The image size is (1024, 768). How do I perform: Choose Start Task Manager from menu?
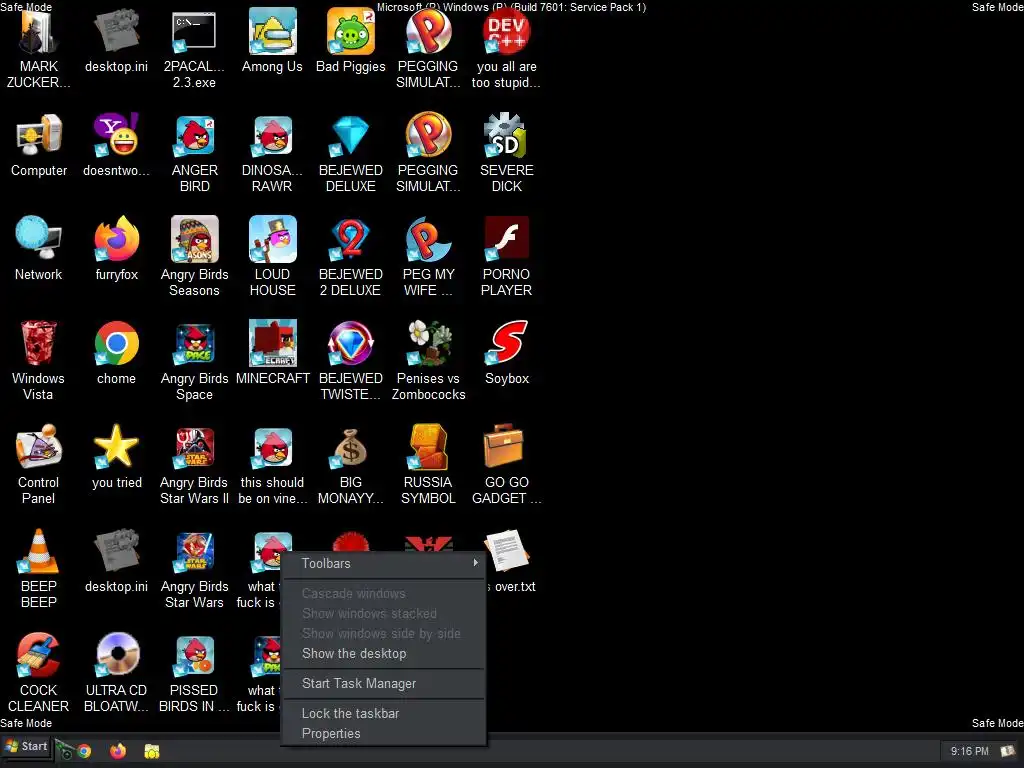[x=384, y=683]
